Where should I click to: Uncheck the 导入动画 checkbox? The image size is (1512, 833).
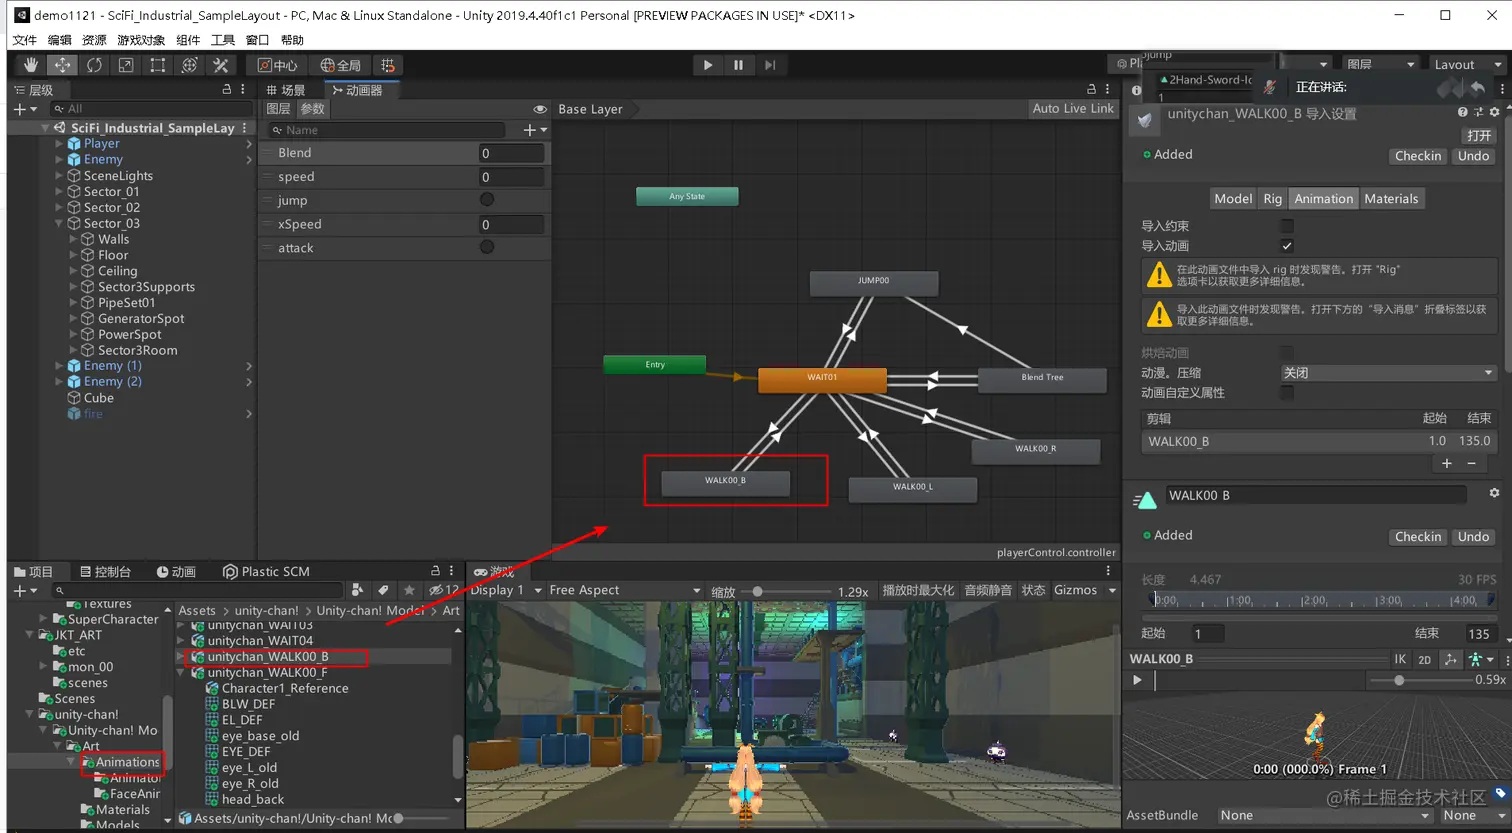tap(1287, 246)
